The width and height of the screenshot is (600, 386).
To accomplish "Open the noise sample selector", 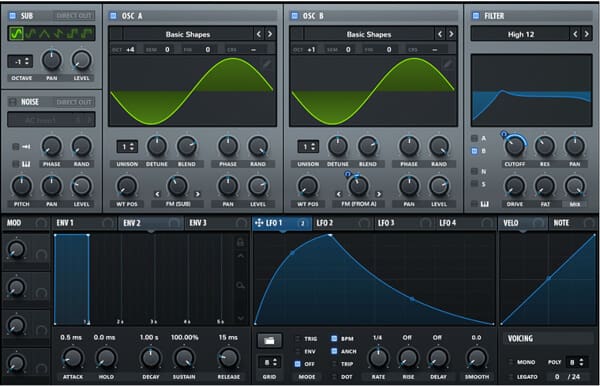I will click(x=51, y=120).
